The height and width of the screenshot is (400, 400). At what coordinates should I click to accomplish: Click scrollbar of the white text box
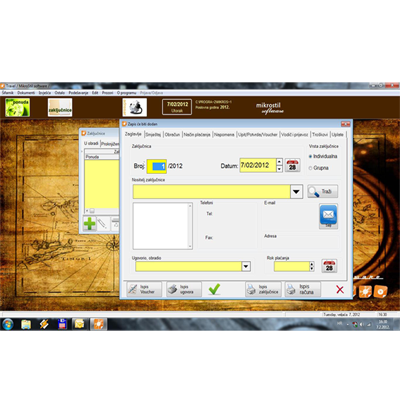[x=190, y=226]
